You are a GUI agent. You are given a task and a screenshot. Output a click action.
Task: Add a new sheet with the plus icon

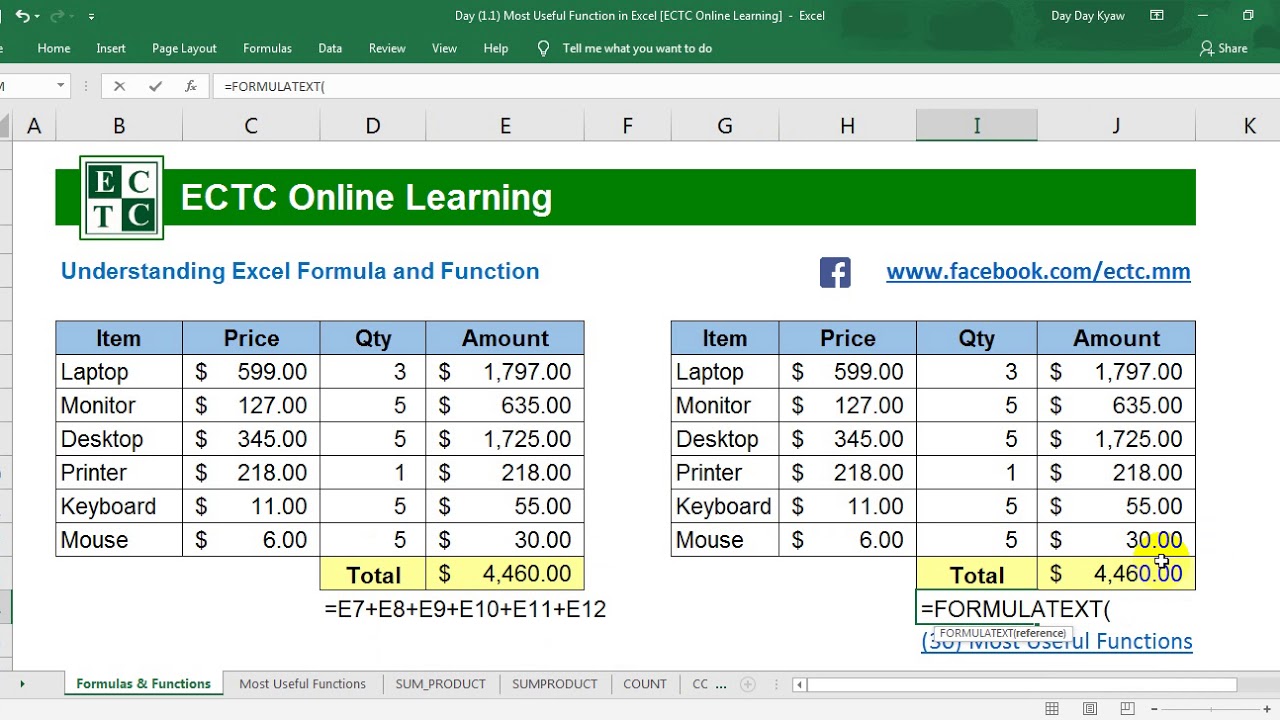[747, 684]
